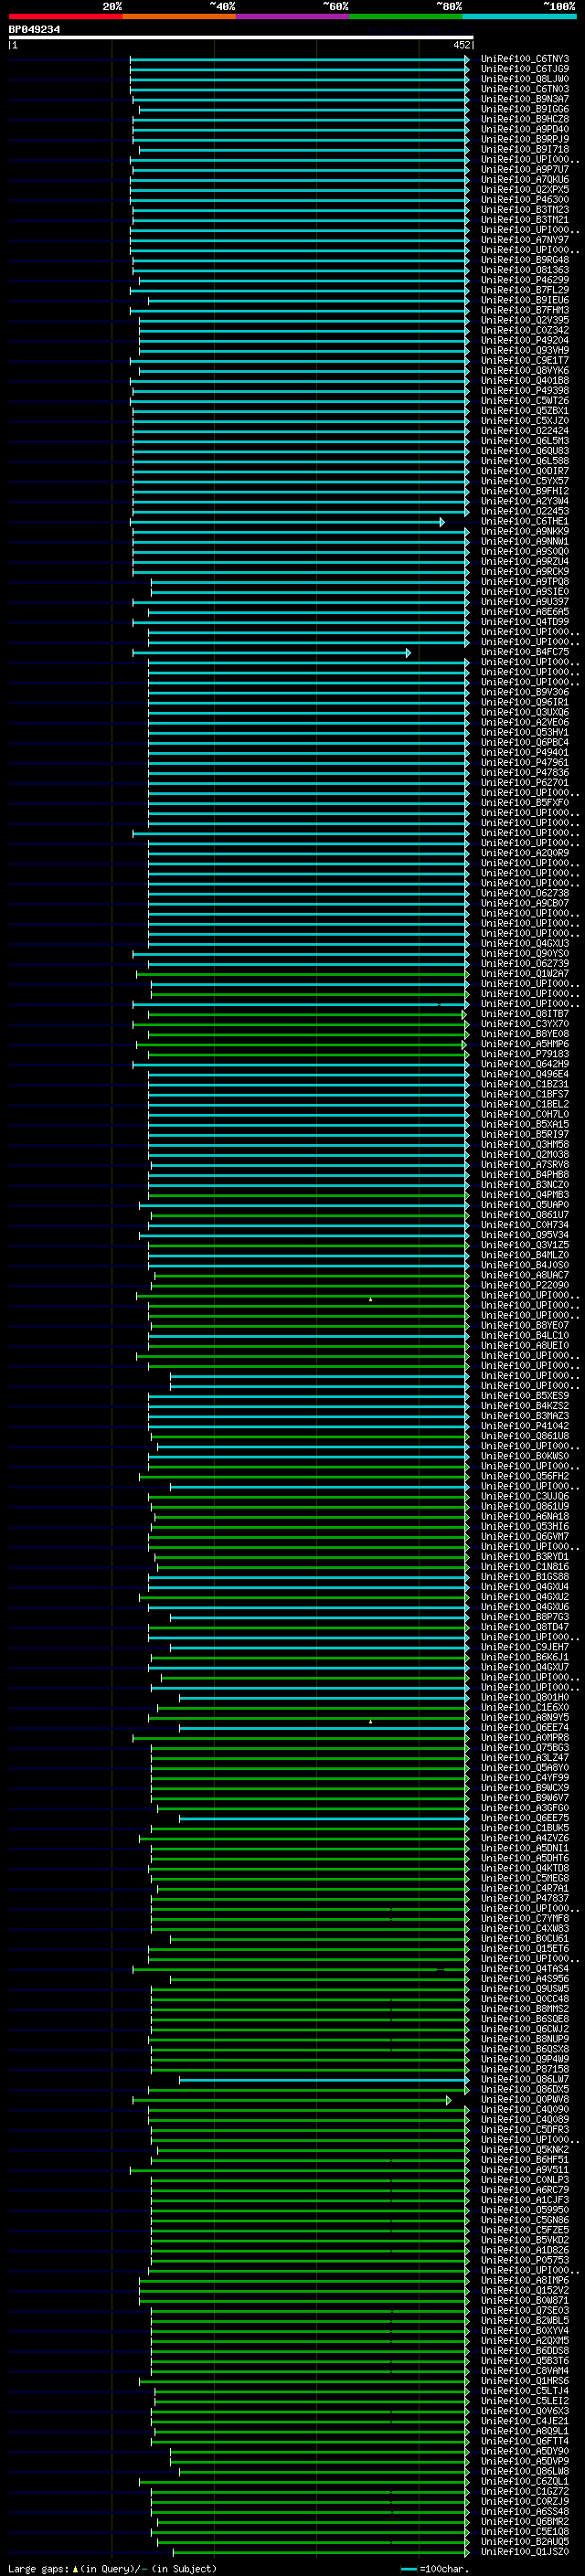Select hit label UniRef100_A9SIE0
Image resolution: width=585 pixels, height=2576 pixels.
coord(525,592)
